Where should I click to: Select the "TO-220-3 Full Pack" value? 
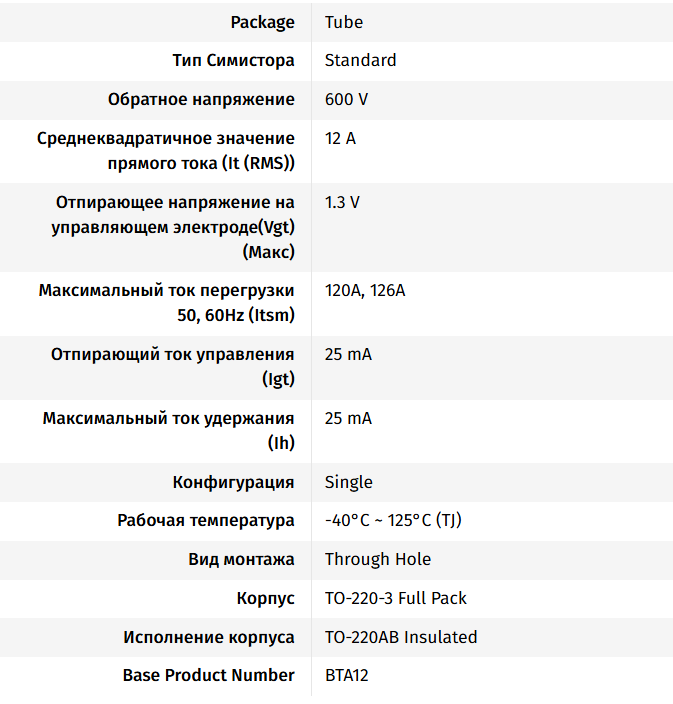tap(396, 598)
